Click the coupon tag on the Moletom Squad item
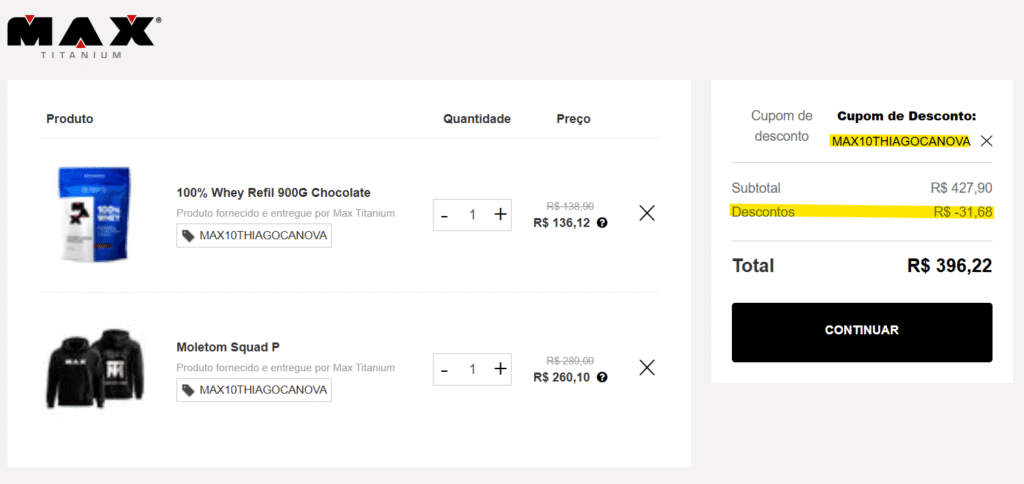This screenshot has width=1024, height=484. coord(254,389)
